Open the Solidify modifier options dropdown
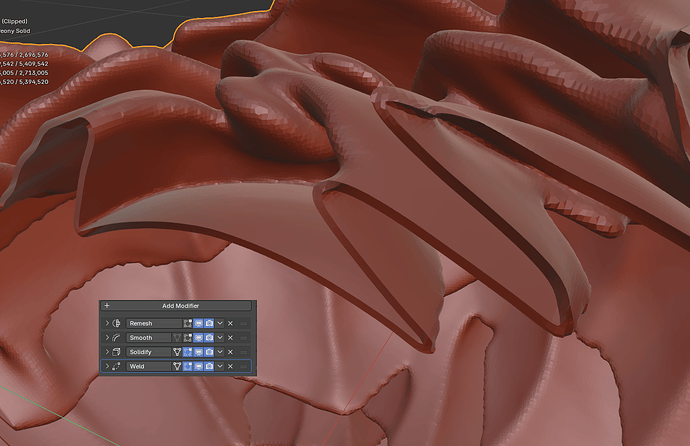 pos(220,352)
